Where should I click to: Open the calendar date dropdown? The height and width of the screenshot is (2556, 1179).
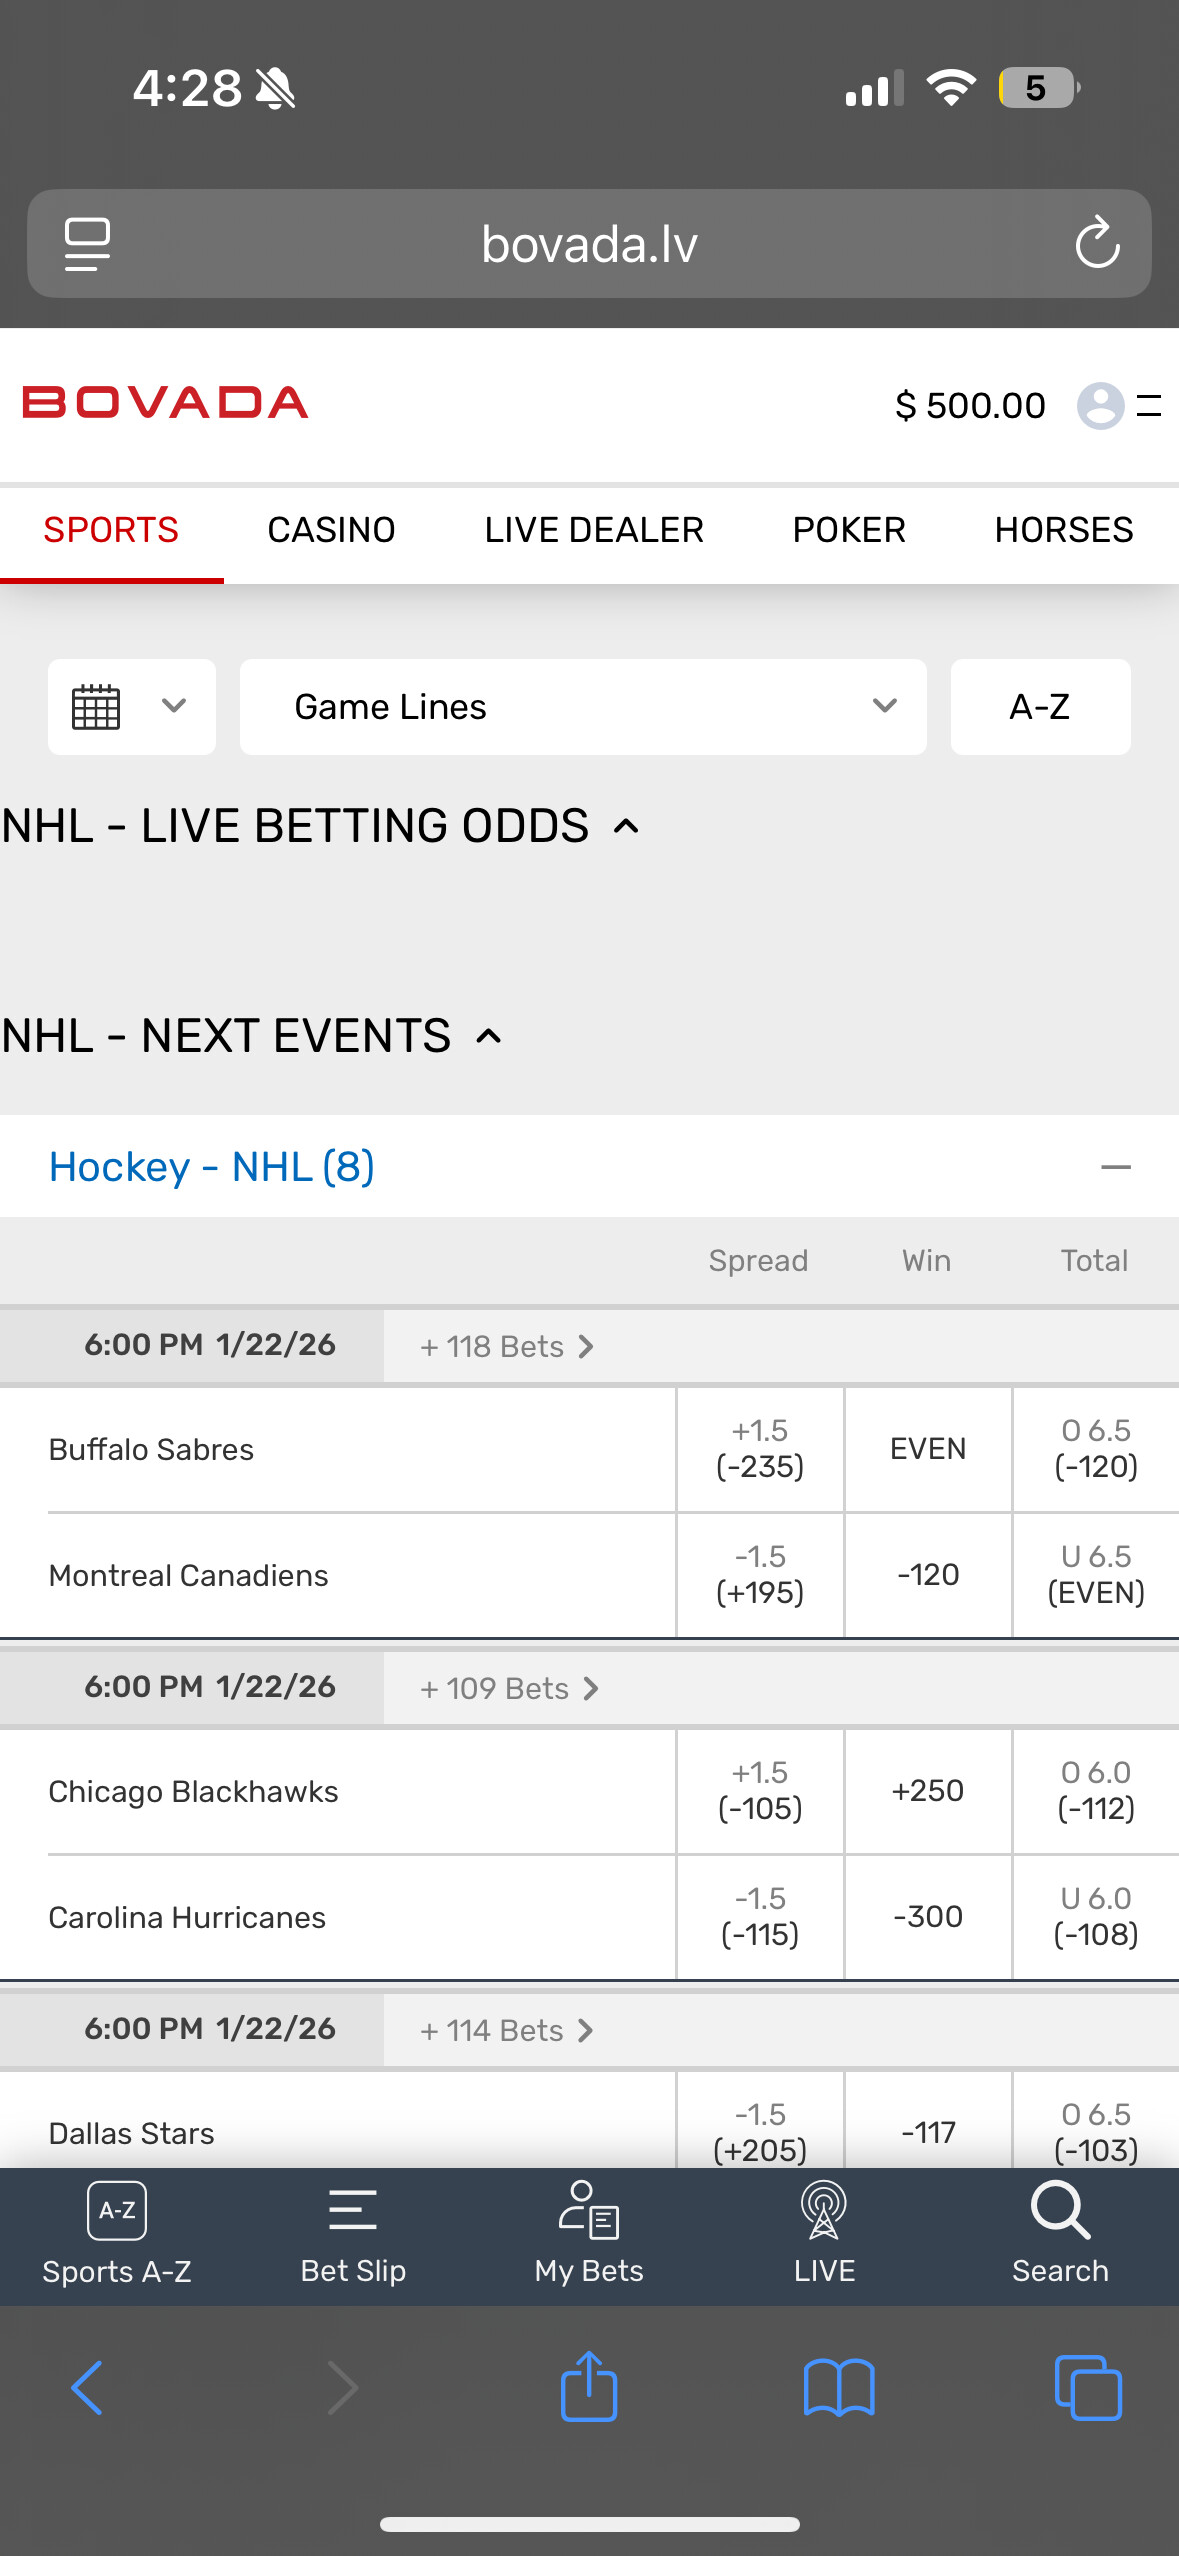(132, 706)
